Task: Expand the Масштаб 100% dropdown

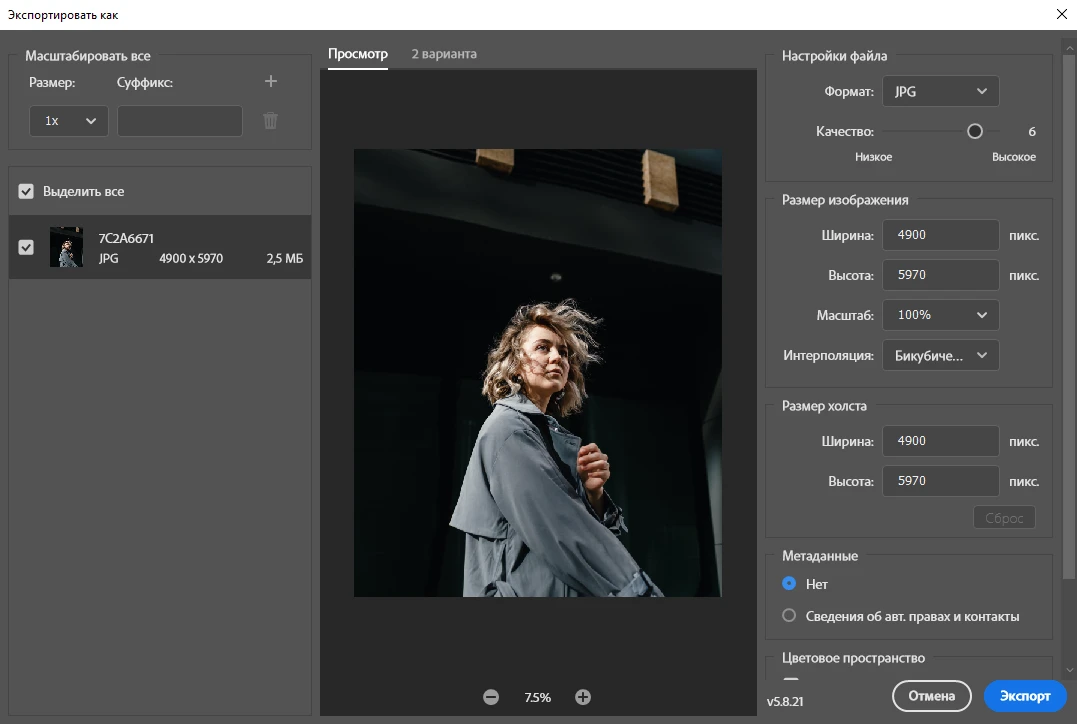Action: point(940,315)
